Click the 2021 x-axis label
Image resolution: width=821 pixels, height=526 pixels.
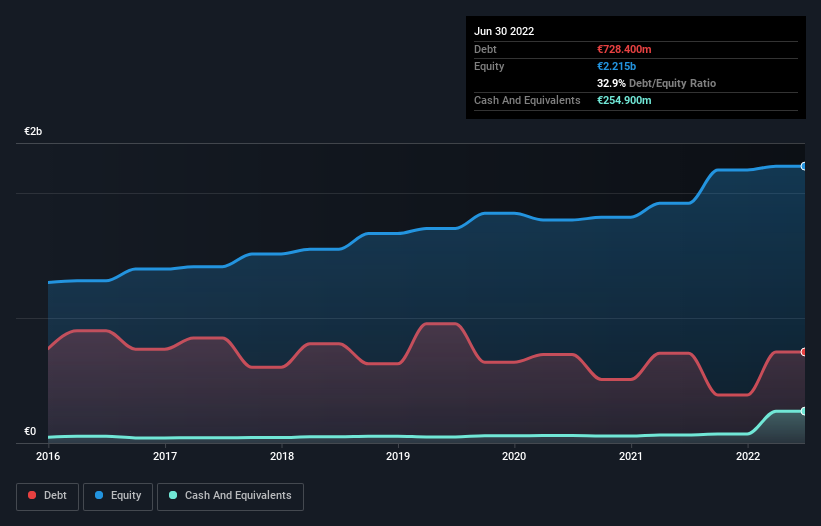click(631, 456)
